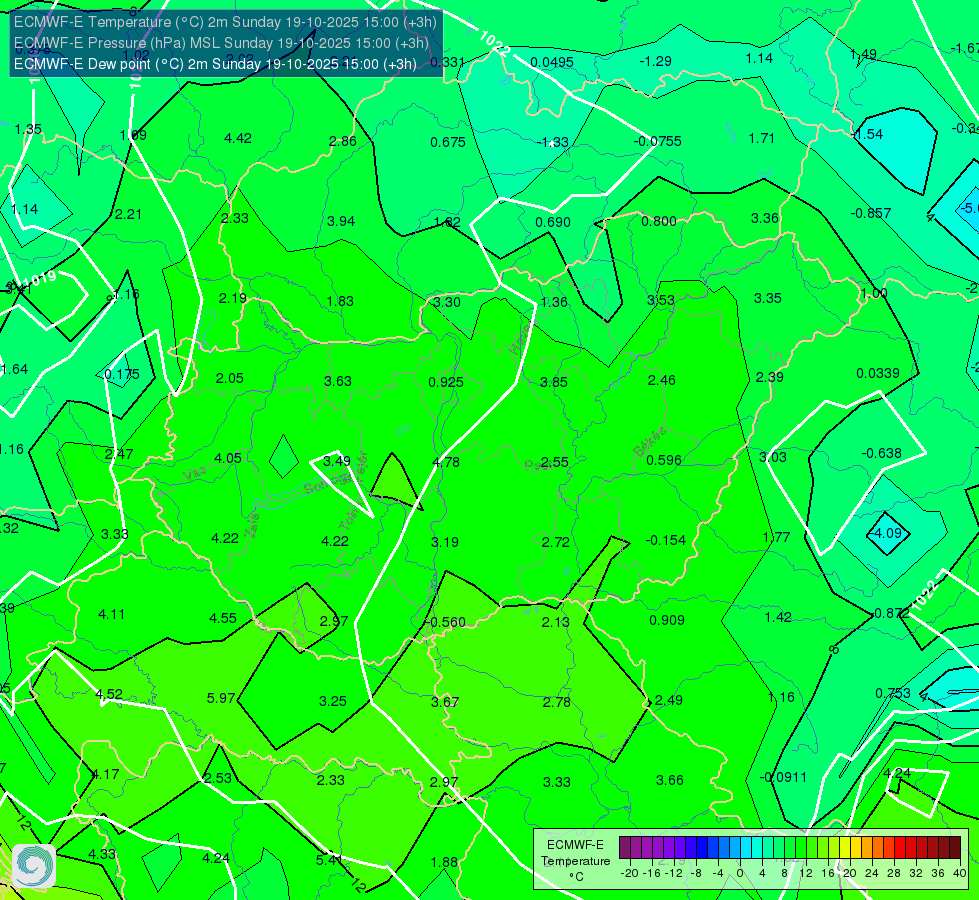Click the dew point value -0.154
Viewport: 979px width, 900px height.
tap(666, 540)
